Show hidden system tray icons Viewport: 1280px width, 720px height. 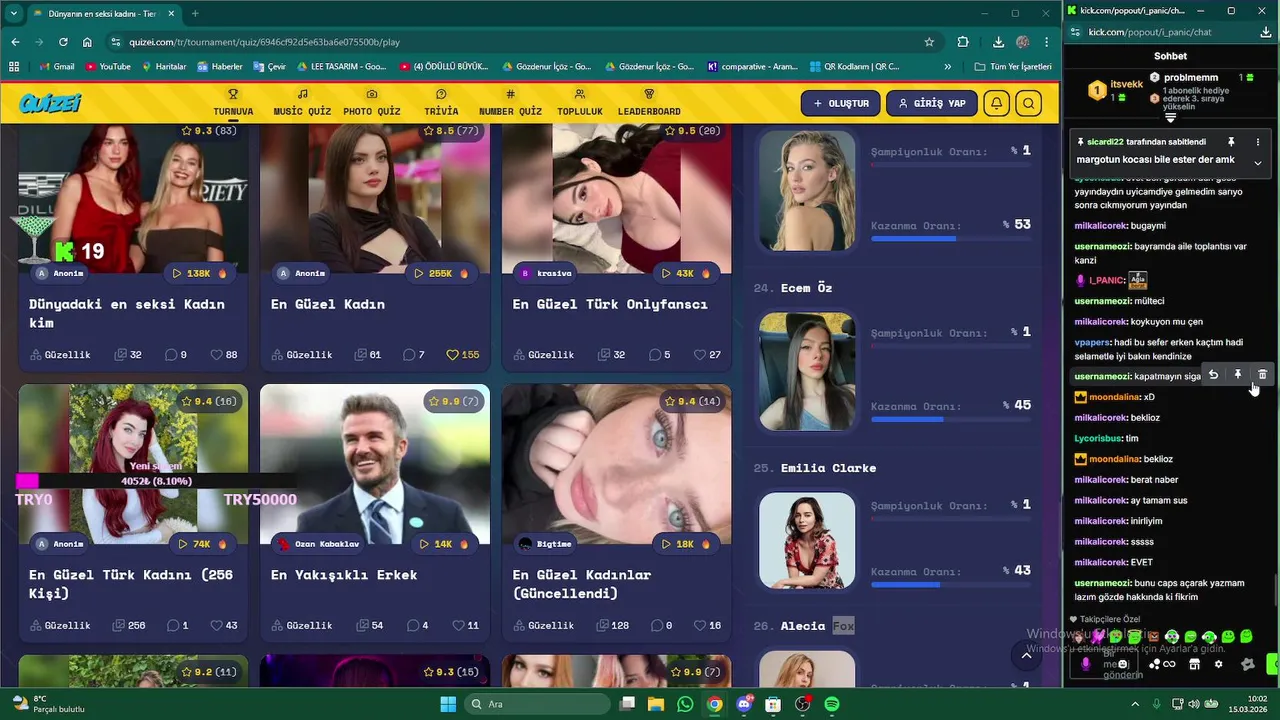[x=1135, y=704]
